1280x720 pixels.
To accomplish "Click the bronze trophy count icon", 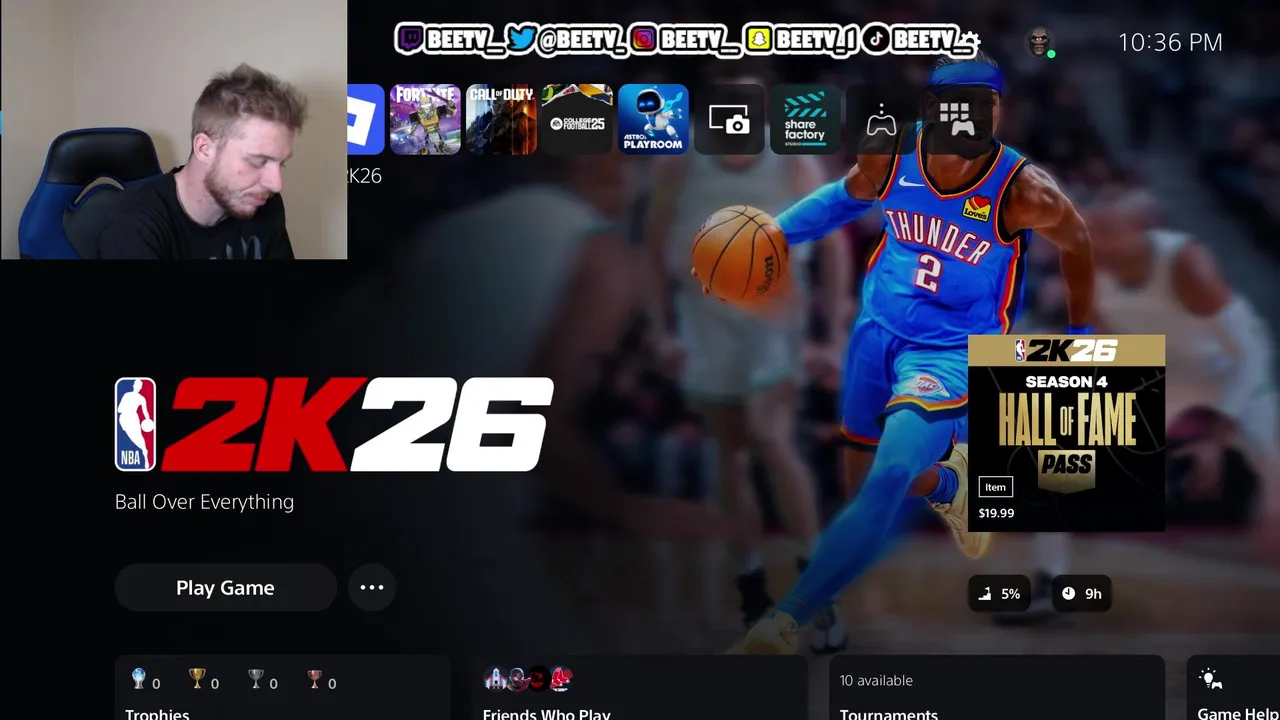I will pyautogui.click(x=315, y=679).
